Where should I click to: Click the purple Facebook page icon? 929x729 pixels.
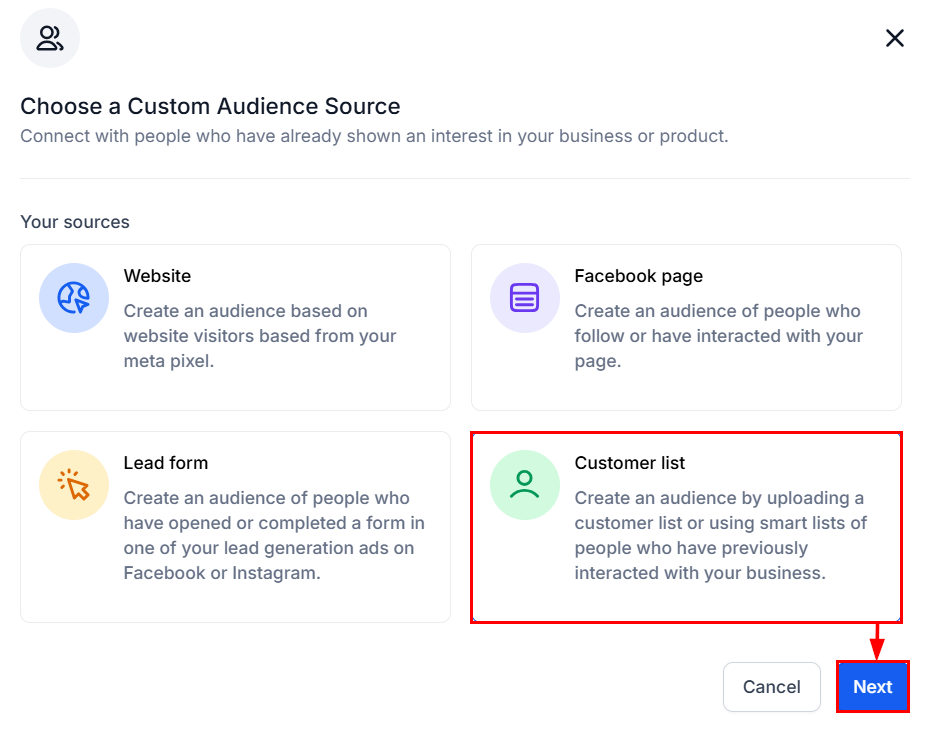pos(524,298)
